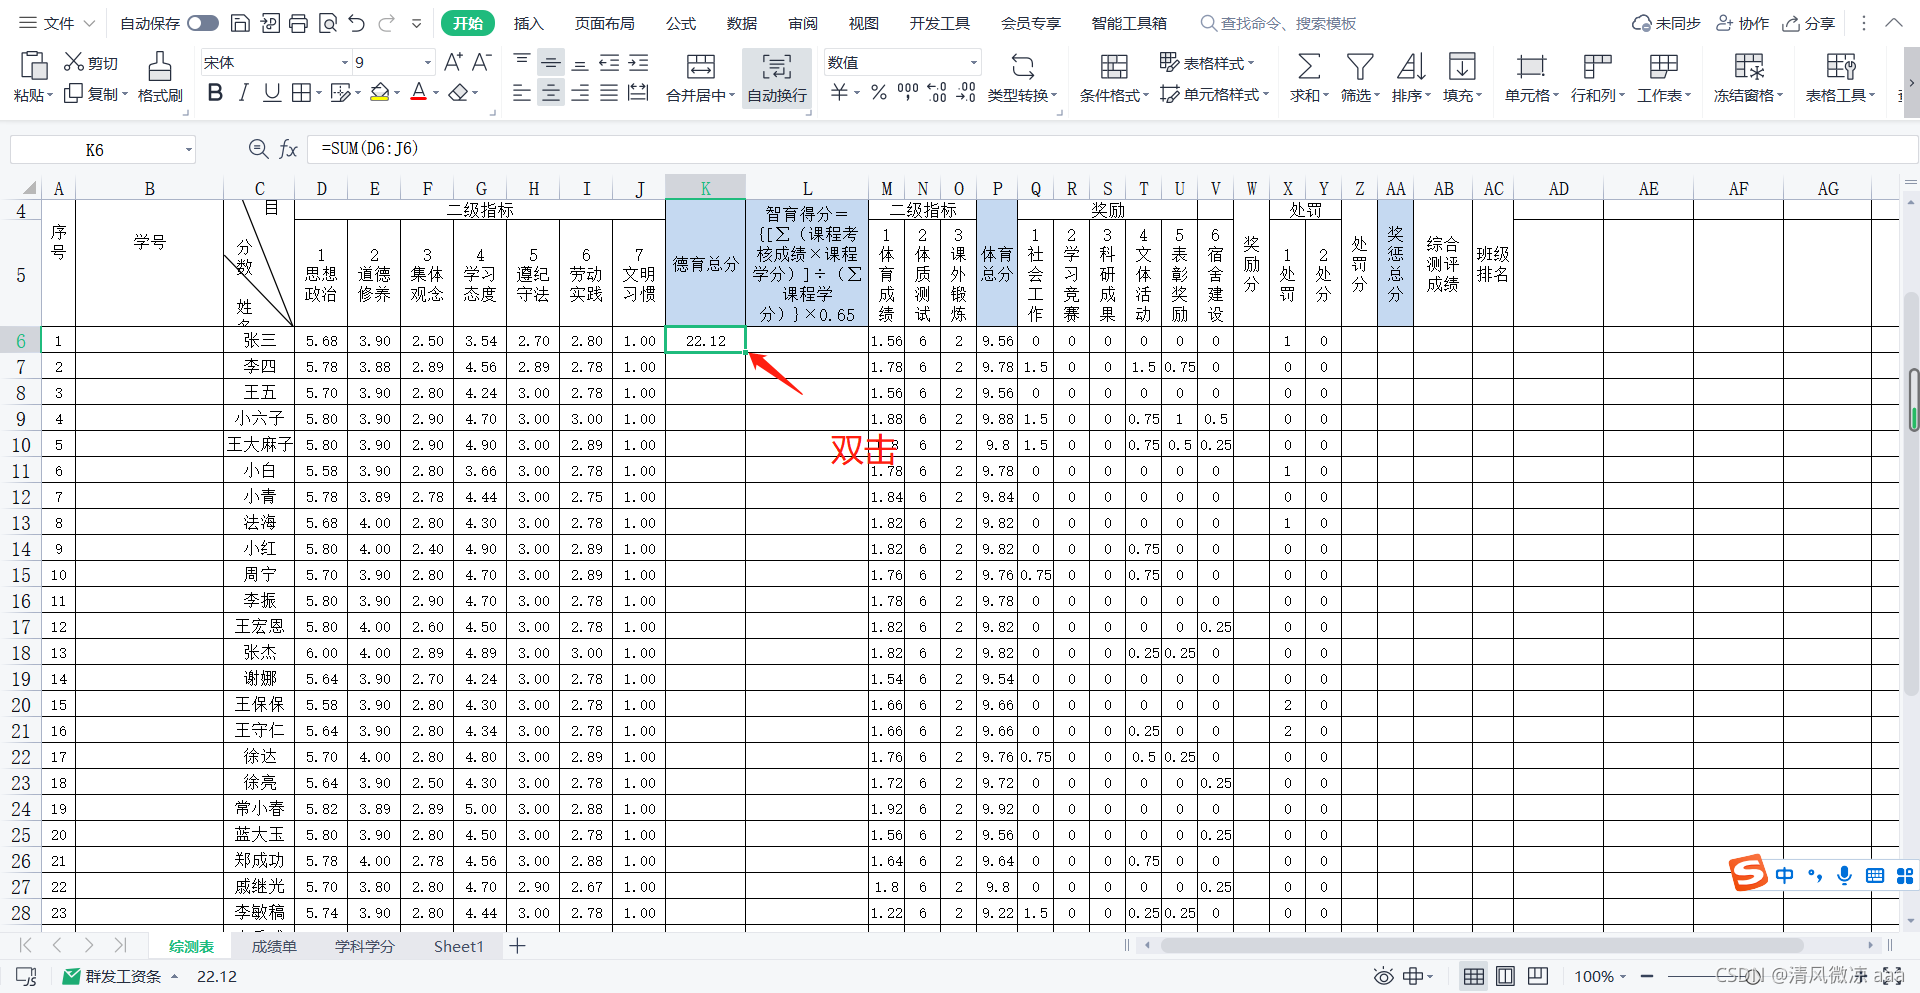The image size is (1920, 993).
Task: Click the percent style icon
Action: [878, 93]
